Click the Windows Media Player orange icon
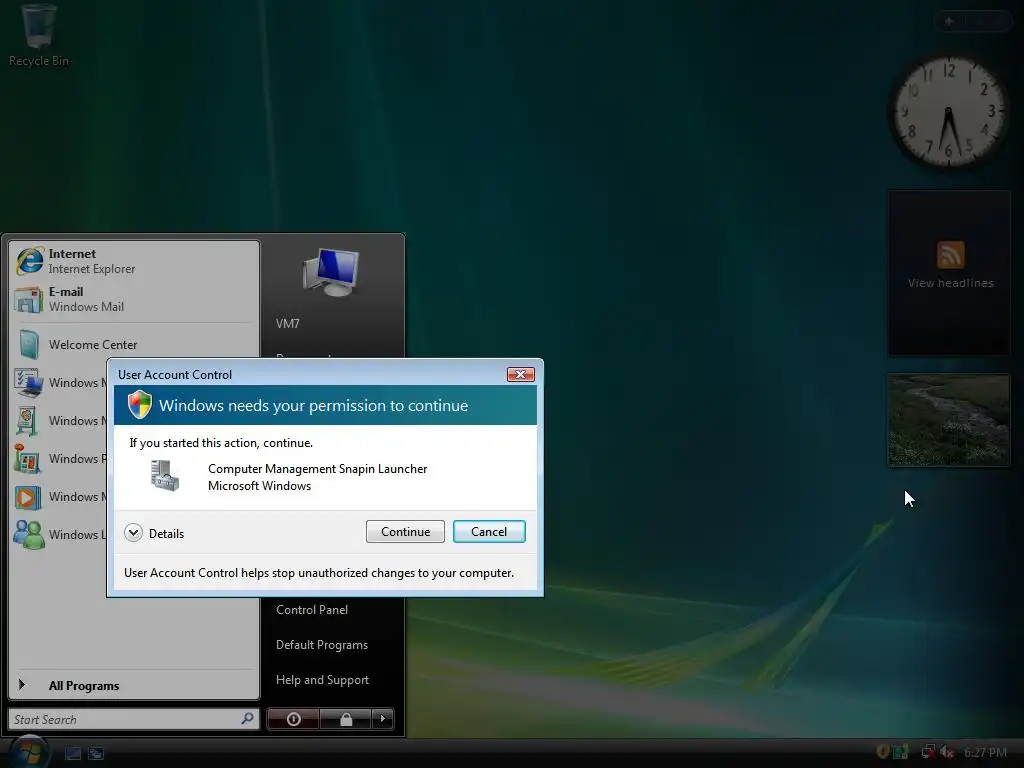The image size is (1024, 768). tap(28, 497)
